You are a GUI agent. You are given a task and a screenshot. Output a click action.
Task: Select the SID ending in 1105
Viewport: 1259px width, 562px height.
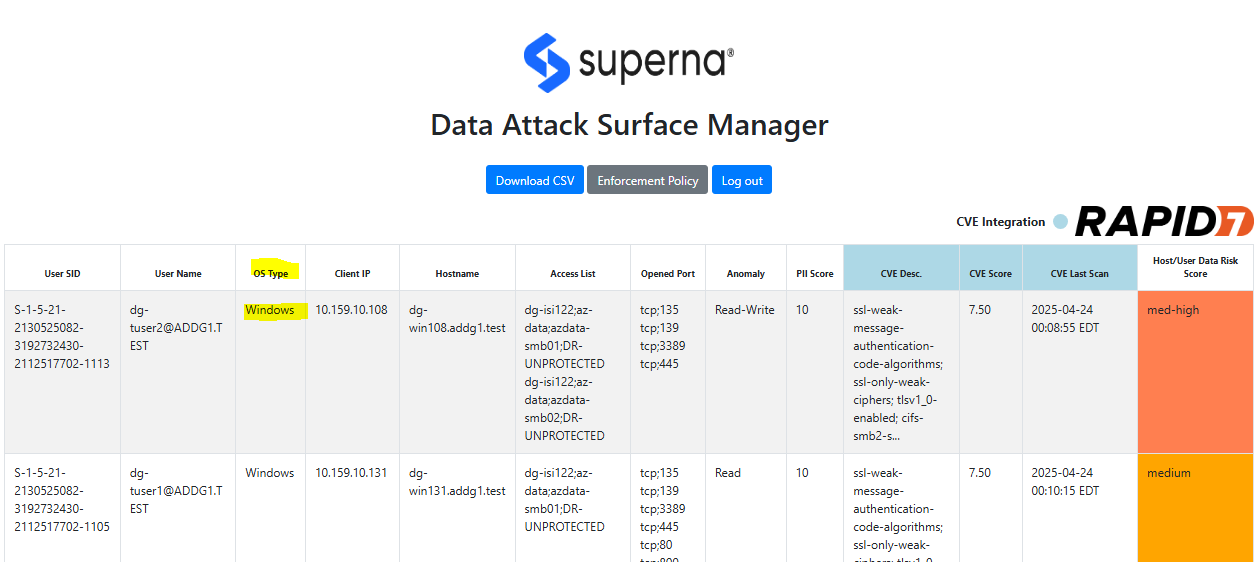point(62,500)
